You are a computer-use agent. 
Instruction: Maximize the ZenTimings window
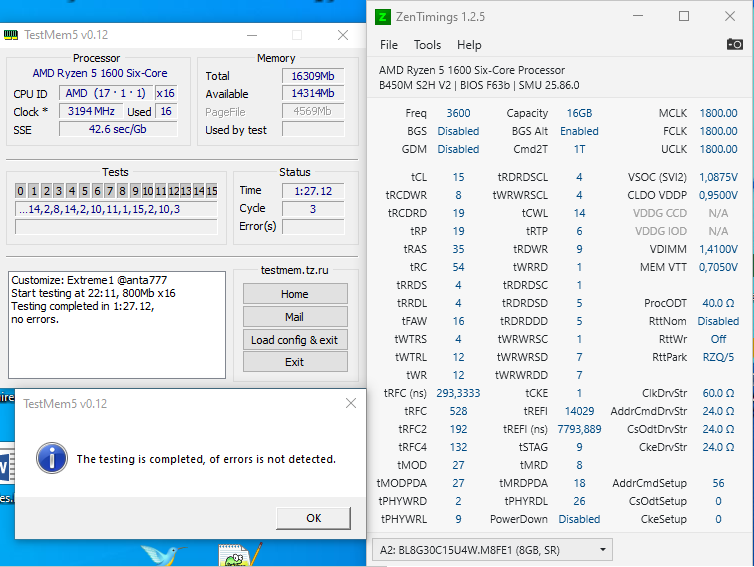pyautogui.click(x=684, y=16)
